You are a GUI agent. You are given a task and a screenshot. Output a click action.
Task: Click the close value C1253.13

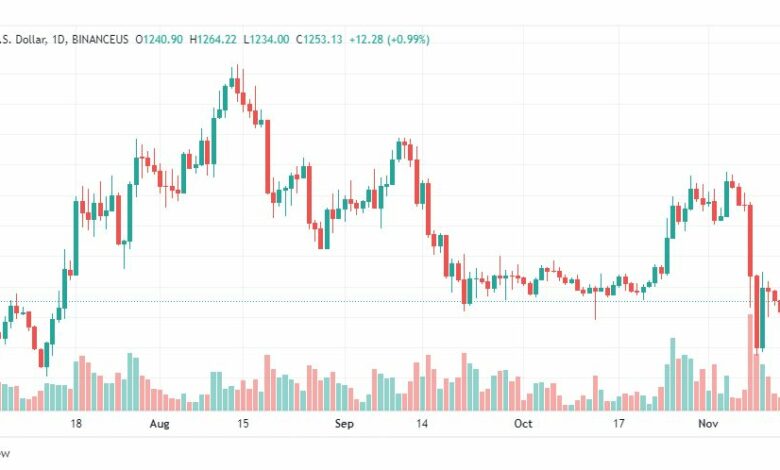coord(319,39)
